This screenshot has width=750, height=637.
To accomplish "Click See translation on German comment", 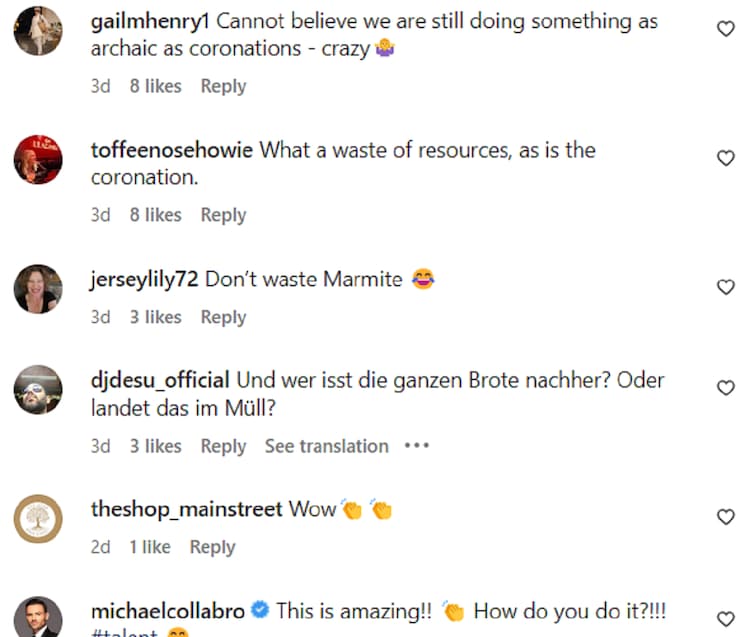I will [326, 446].
